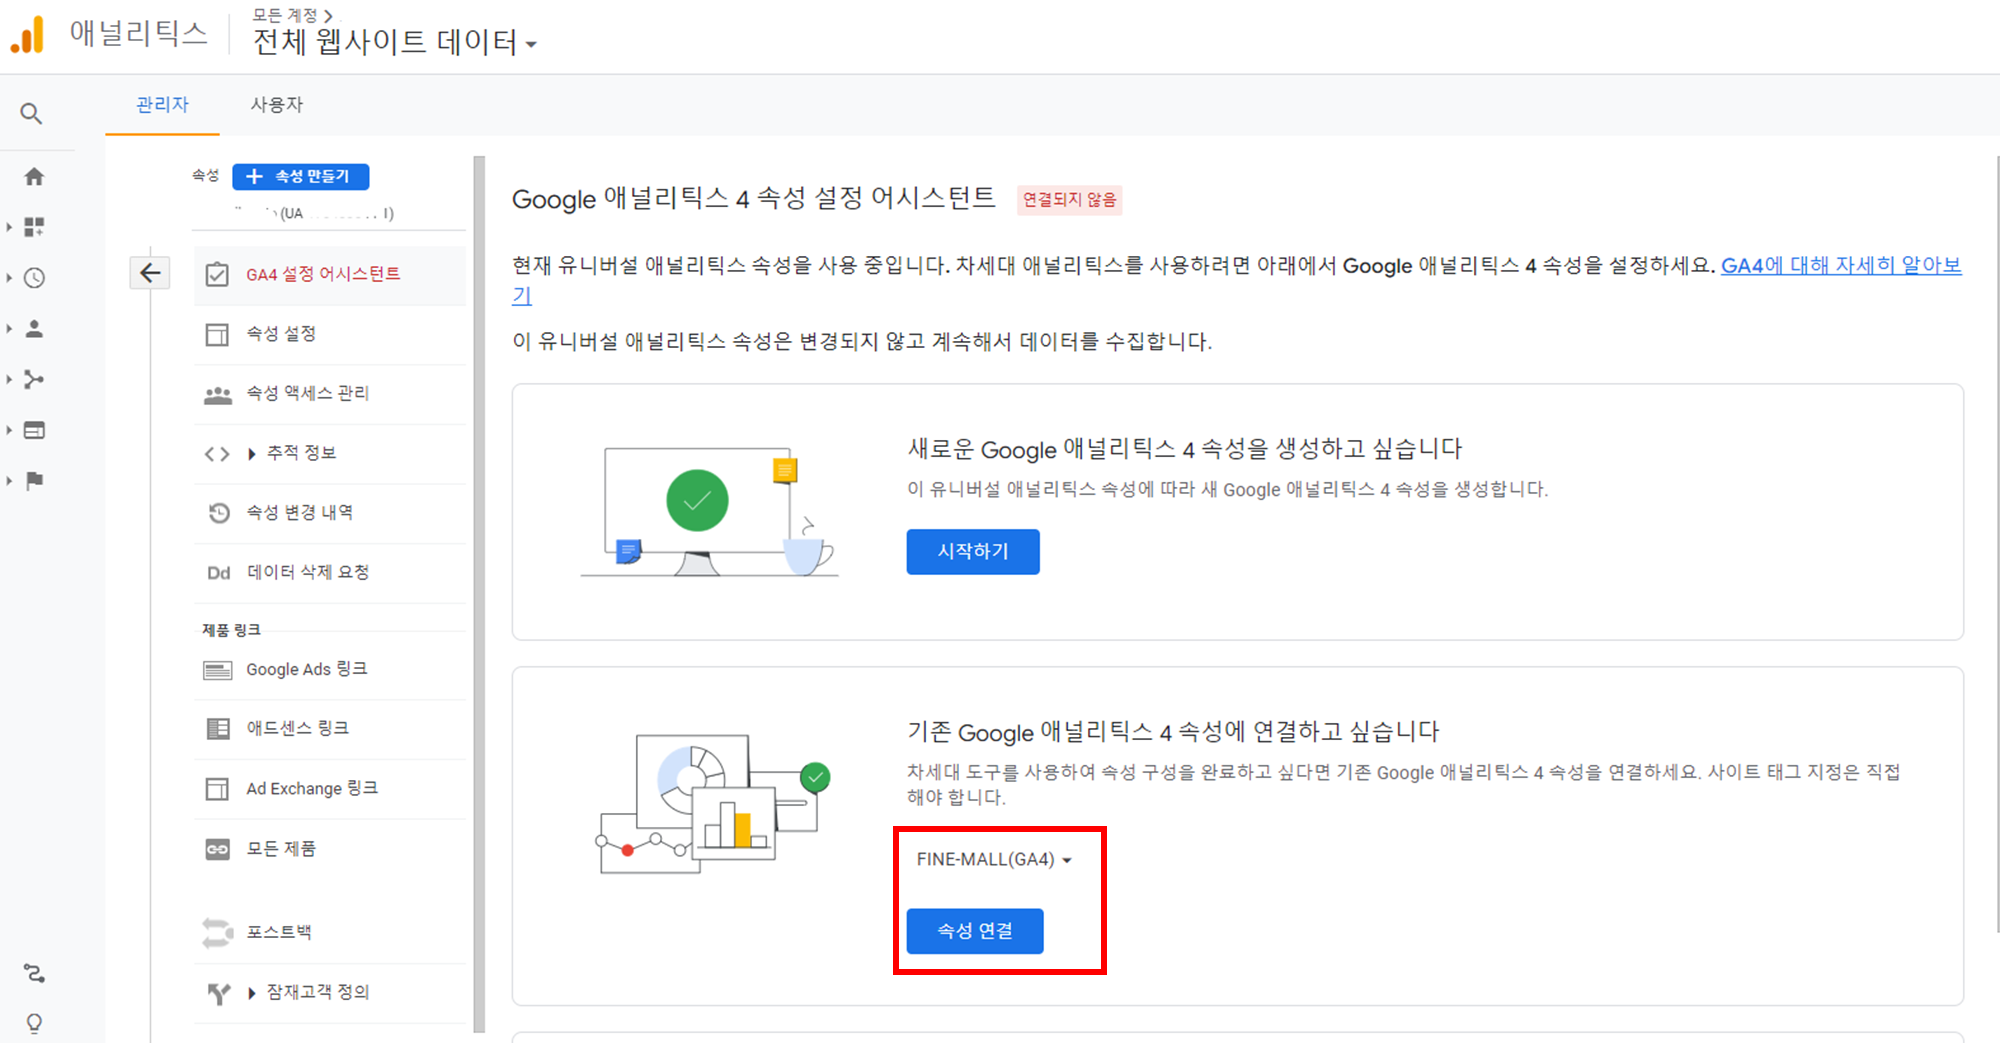This screenshot has width=2000, height=1043.
Task: Open 속성 설정 menu item
Action: 330,334
